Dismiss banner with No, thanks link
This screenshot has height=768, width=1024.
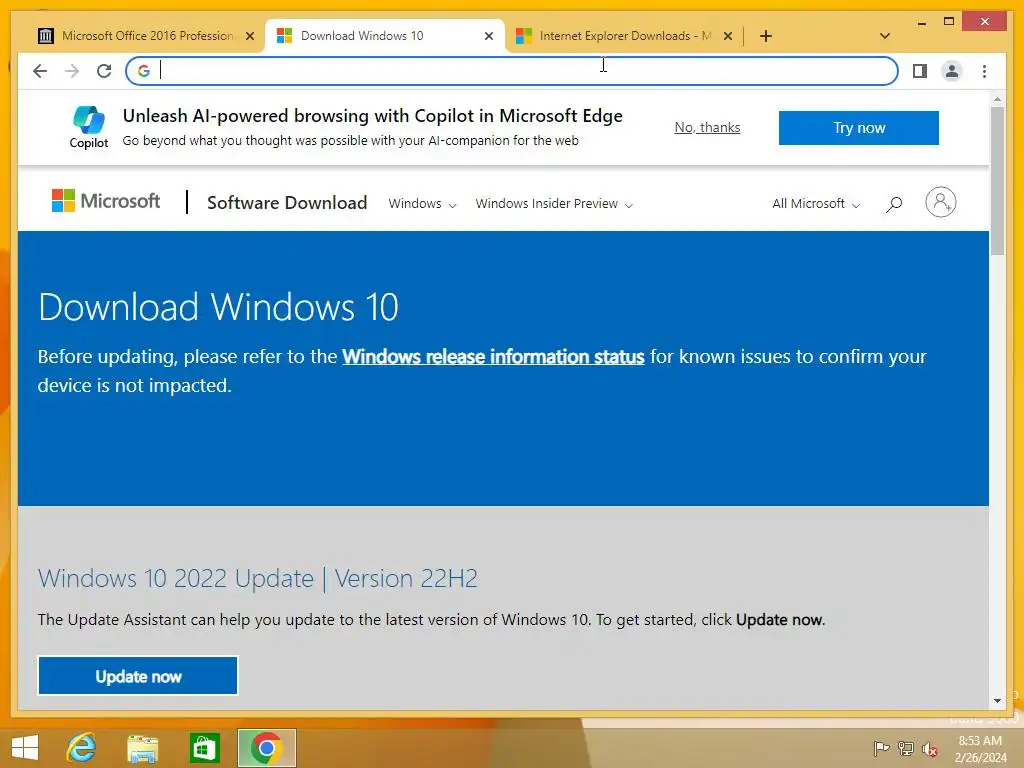click(x=707, y=127)
